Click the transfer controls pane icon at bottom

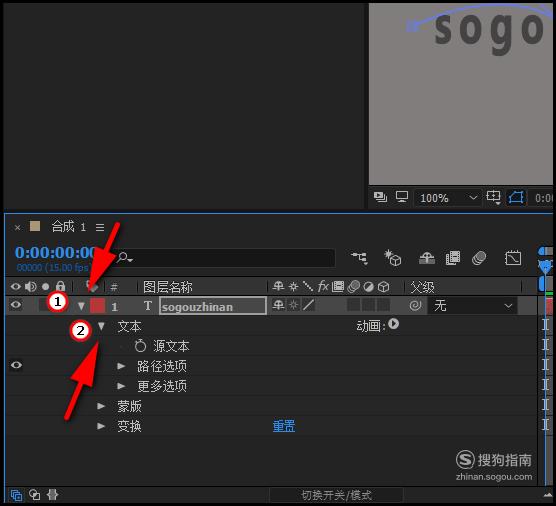(x=34, y=494)
